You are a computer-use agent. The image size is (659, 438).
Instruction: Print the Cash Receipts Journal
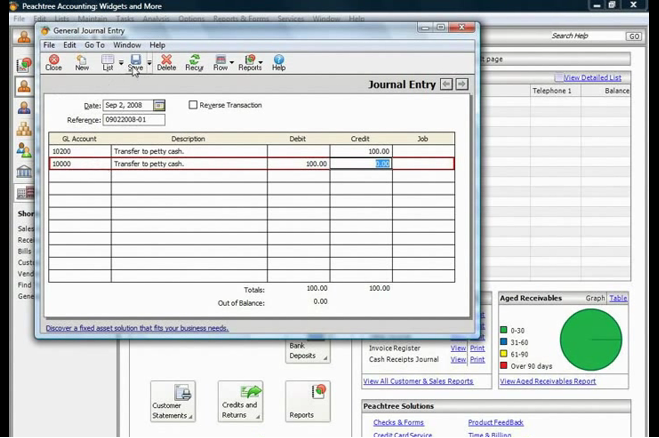pyautogui.click(x=477, y=359)
